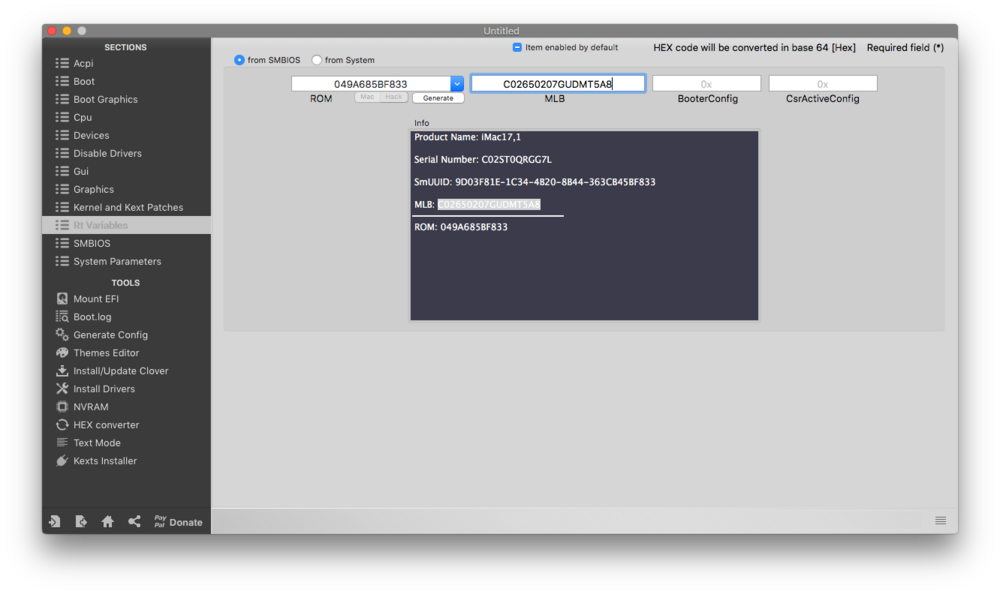Open the NVRAM tool
Screen dimensions: 1000x594
pos(90,407)
